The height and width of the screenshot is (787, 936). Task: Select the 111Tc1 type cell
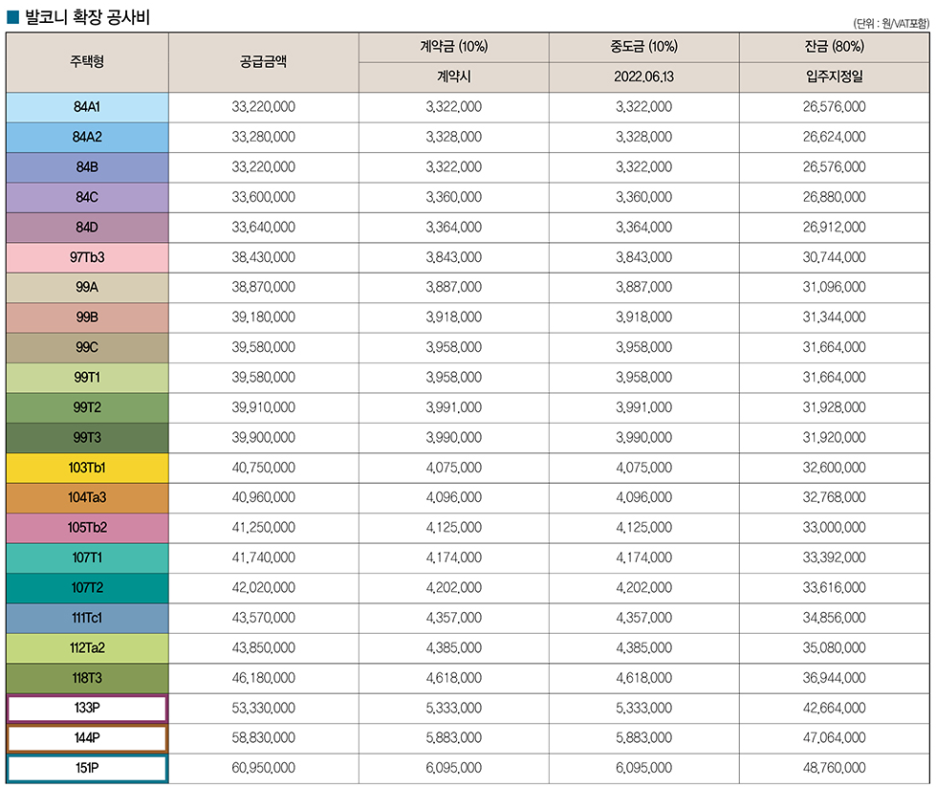tap(87, 618)
